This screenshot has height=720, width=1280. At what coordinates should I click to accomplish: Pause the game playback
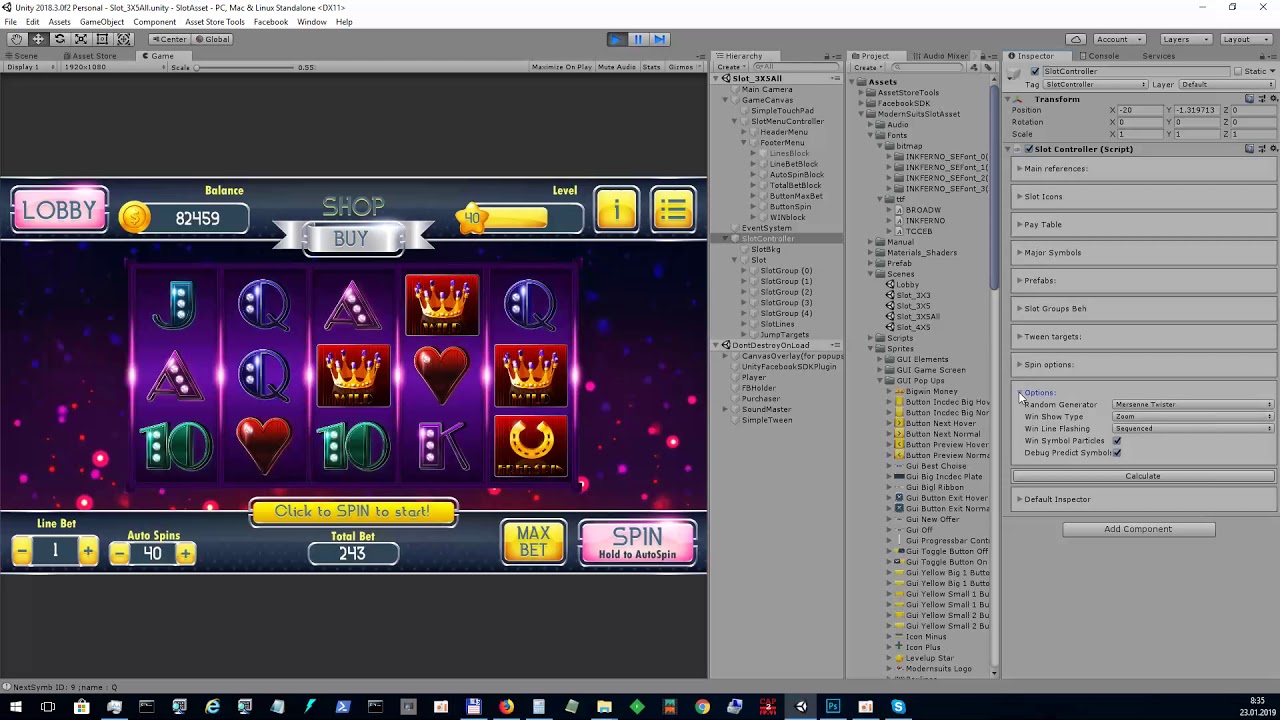tap(638, 39)
